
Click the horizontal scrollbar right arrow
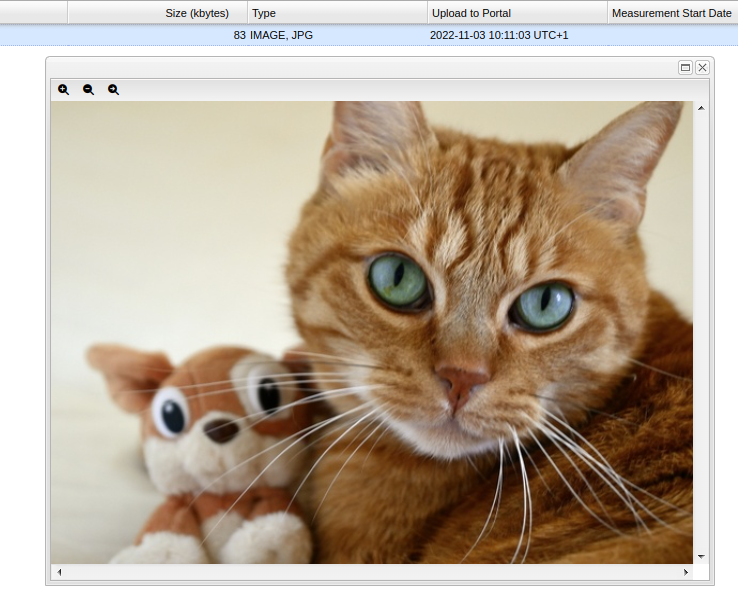coord(686,572)
